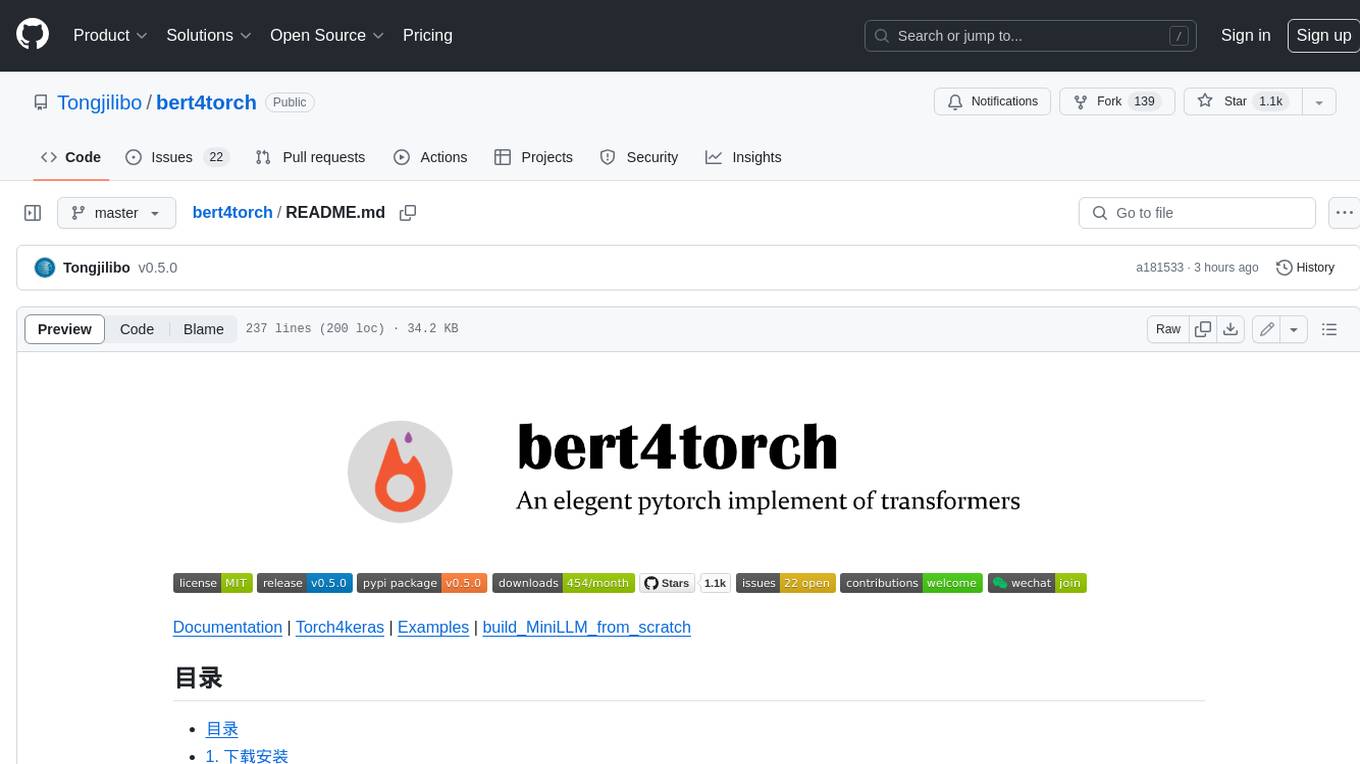The height and width of the screenshot is (764, 1360).
Task: Open the Raw file view
Action: point(1168,329)
